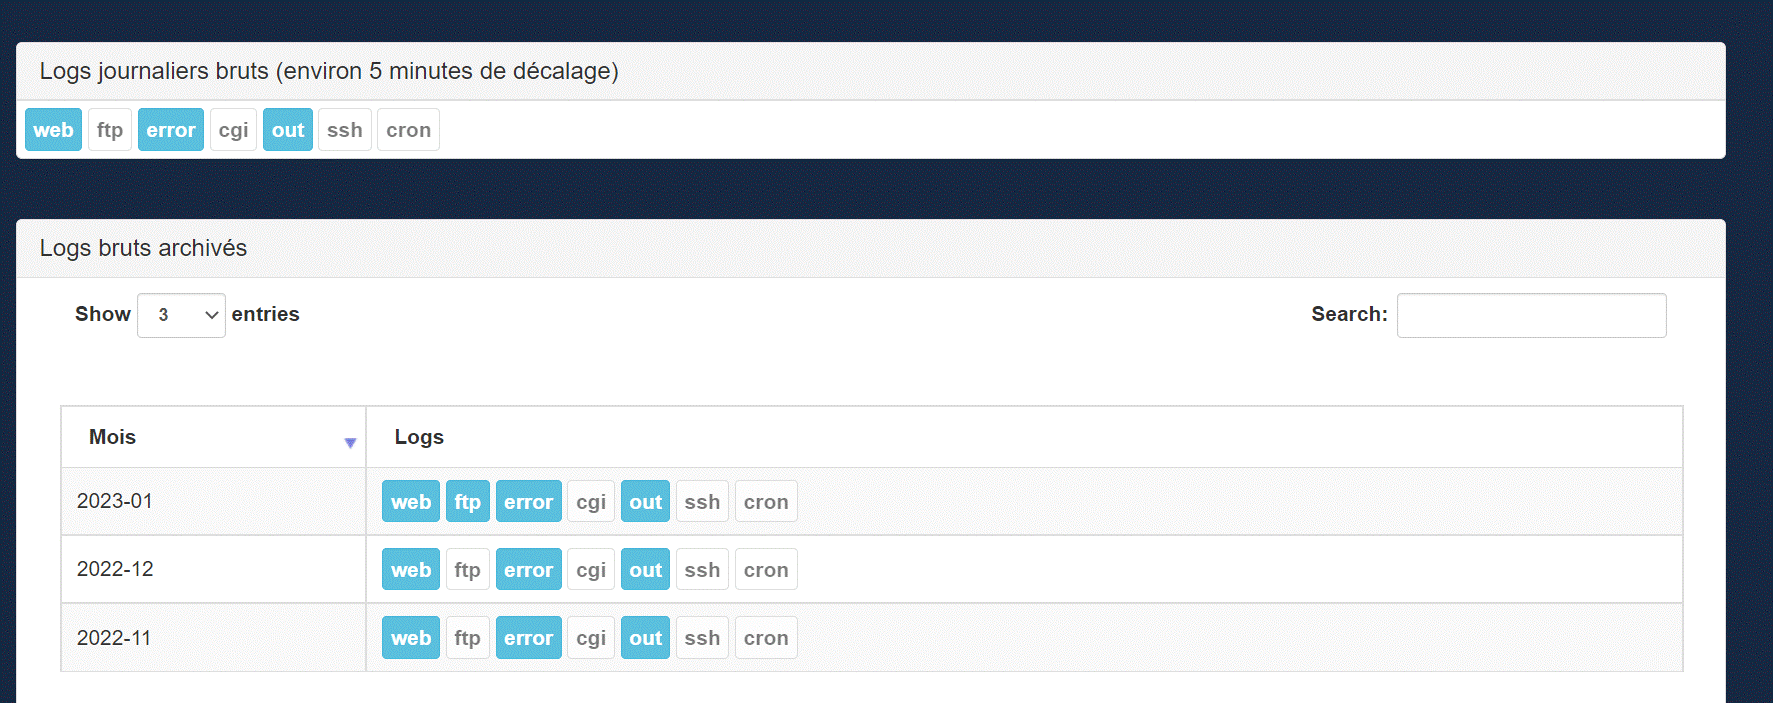1773x703 pixels.
Task: Download the 2023-01 error log
Action: click(x=528, y=502)
